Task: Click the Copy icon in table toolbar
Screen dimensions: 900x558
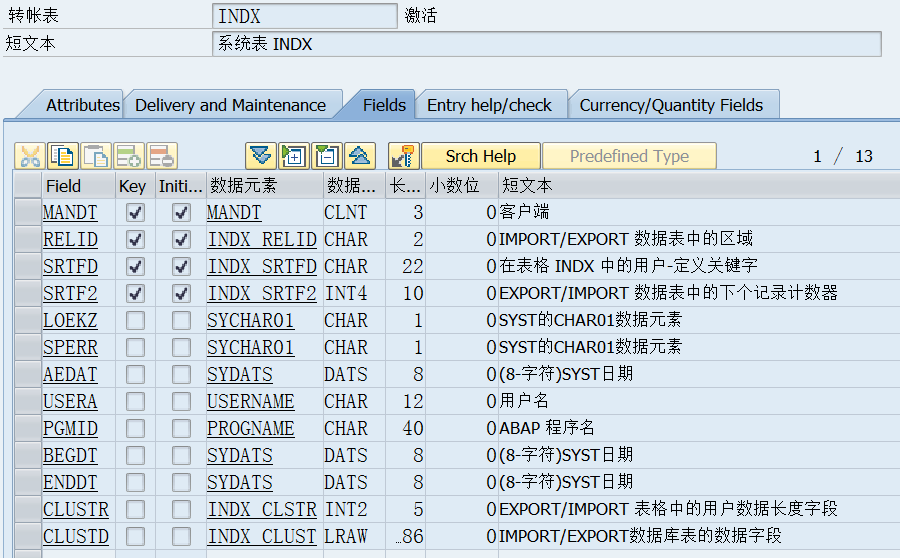Action: coord(63,156)
